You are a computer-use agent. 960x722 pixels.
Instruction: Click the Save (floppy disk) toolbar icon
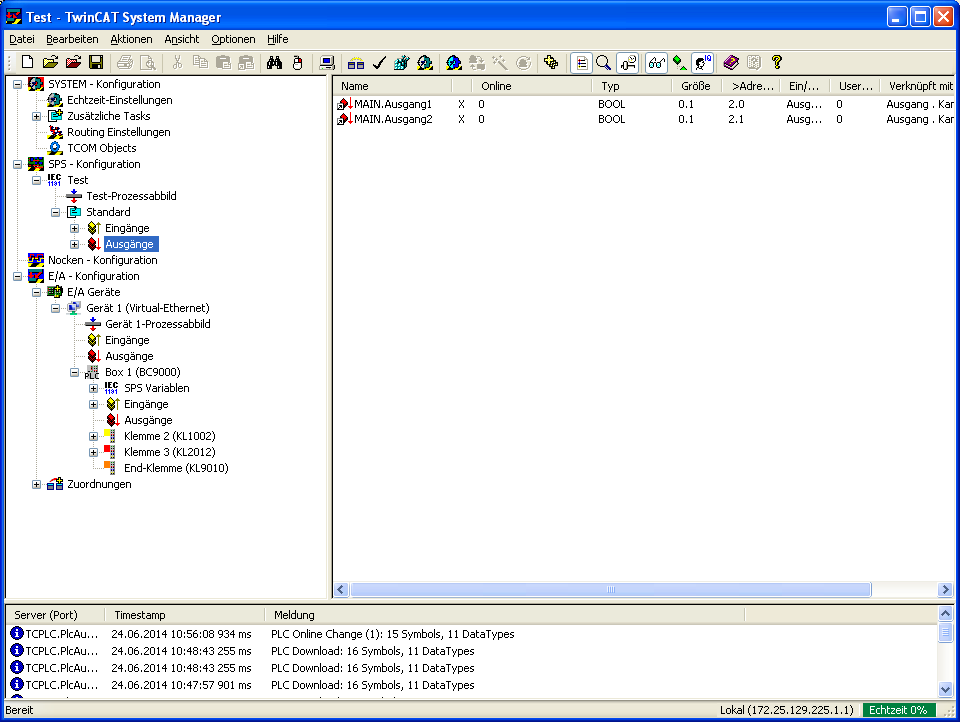pyautogui.click(x=96, y=62)
